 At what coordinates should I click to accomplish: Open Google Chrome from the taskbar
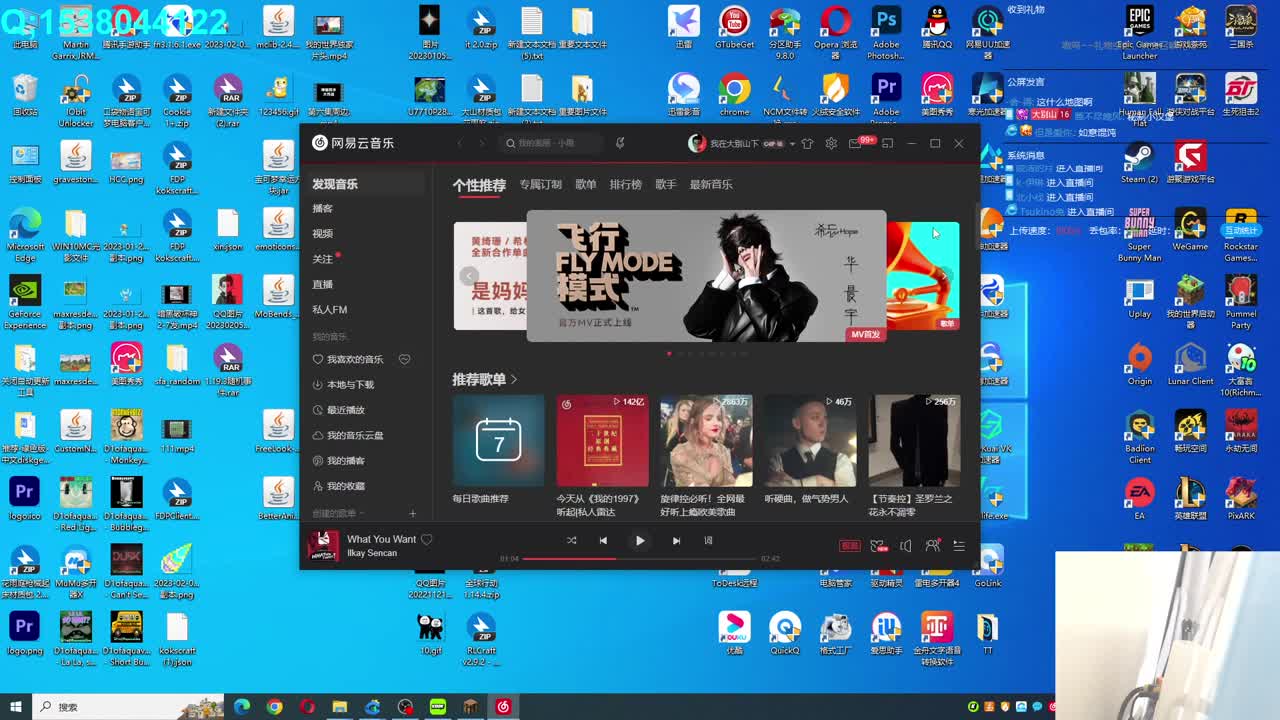(275, 707)
